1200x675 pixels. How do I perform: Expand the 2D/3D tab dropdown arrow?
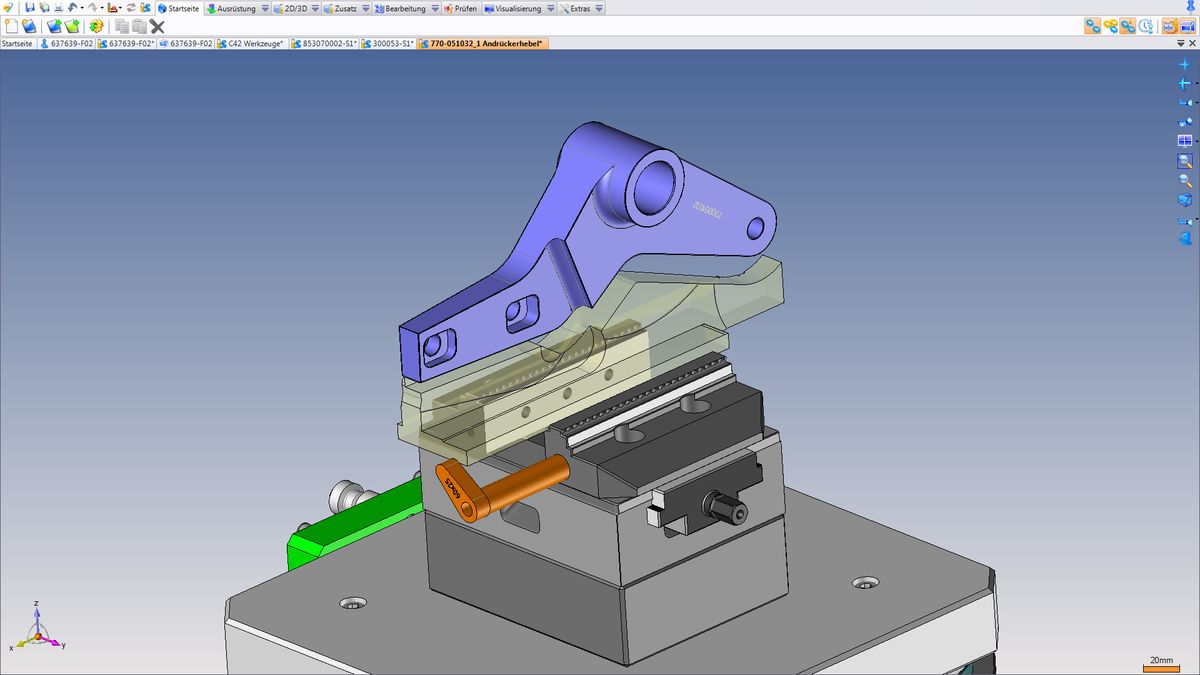pyautogui.click(x=315, y=9)
